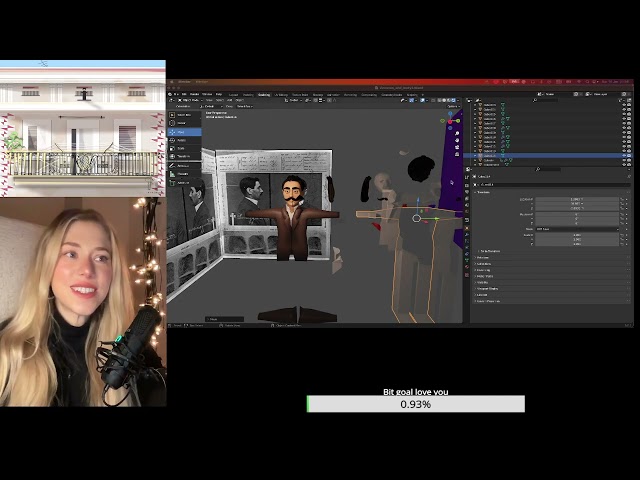Open the green Object Data properties tab
The height and width of the screenshot is (480, 640).
pos(467,260)
